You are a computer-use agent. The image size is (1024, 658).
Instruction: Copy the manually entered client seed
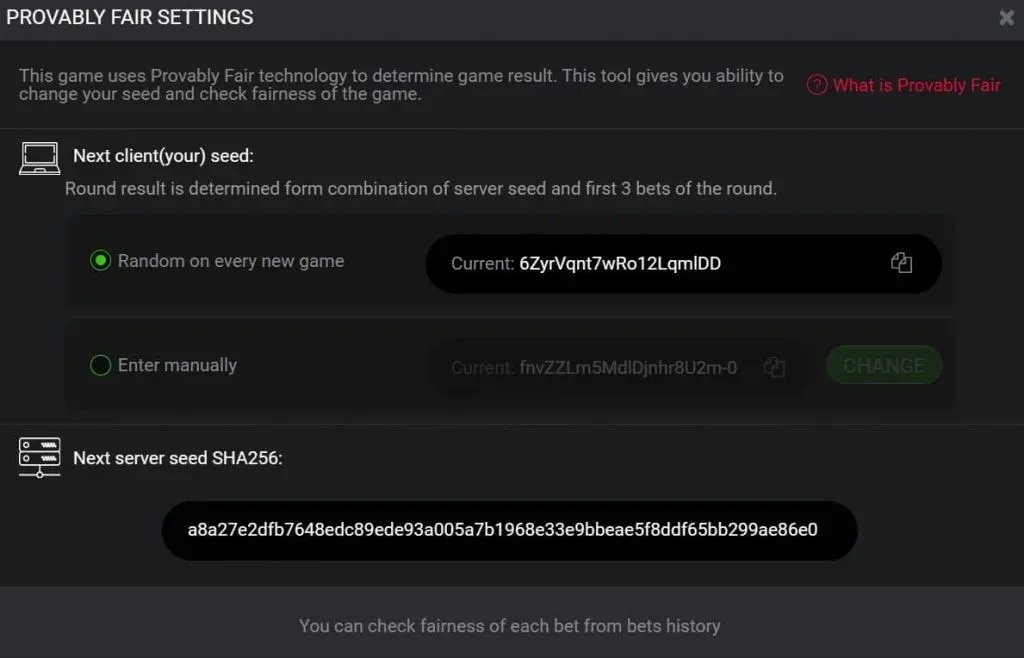[x=773, y=367]
